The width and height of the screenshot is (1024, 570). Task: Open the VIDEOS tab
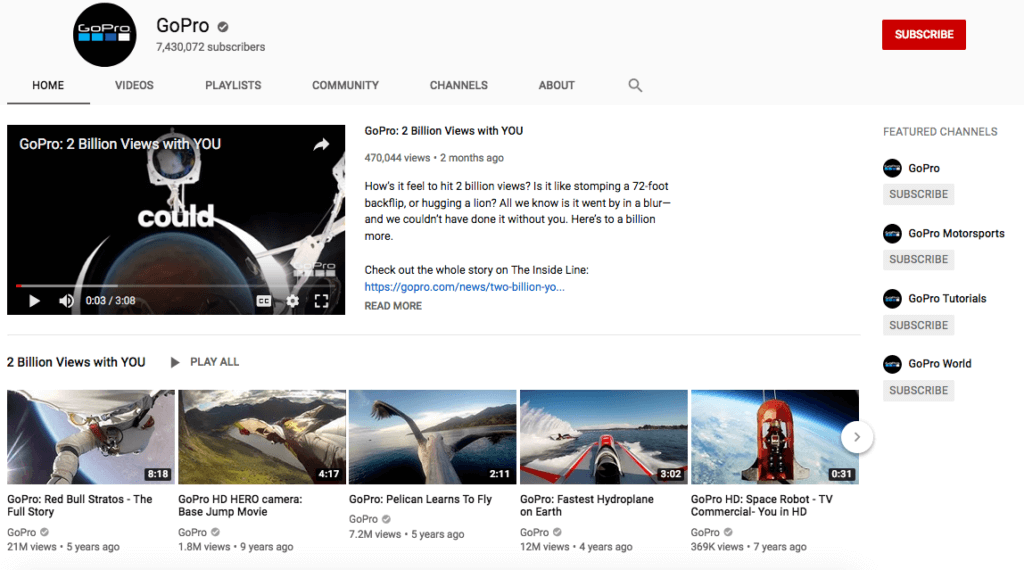[x=135, y=86]
